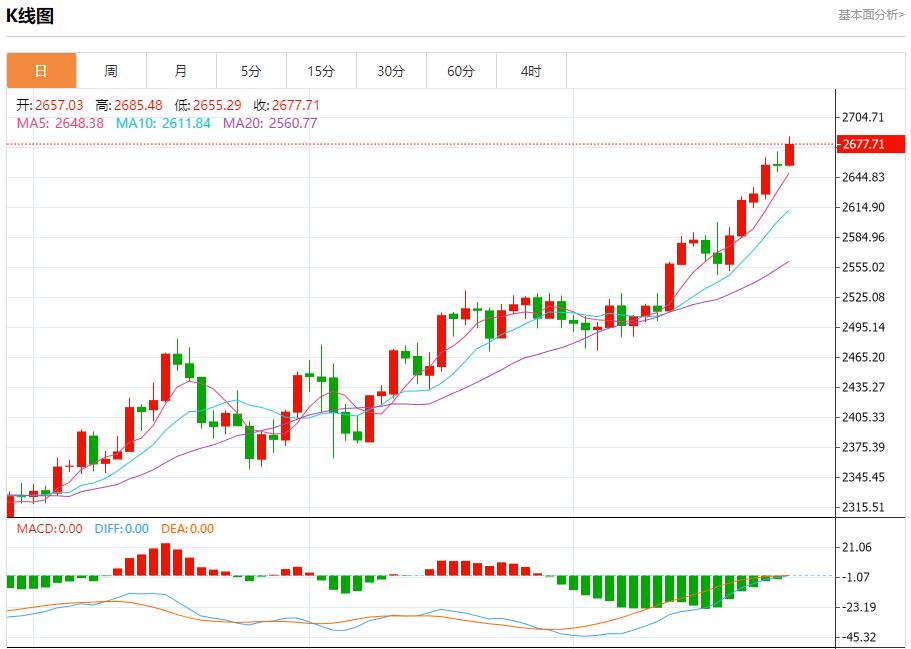Screen dimensions: 911x649
Task: Select the 5分 chart interval
Action: pos(251,71)
